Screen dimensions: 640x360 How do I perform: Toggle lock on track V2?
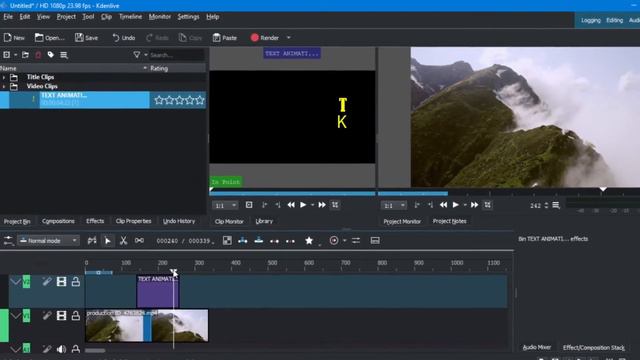pyautogui.click(x=76, y=281)
